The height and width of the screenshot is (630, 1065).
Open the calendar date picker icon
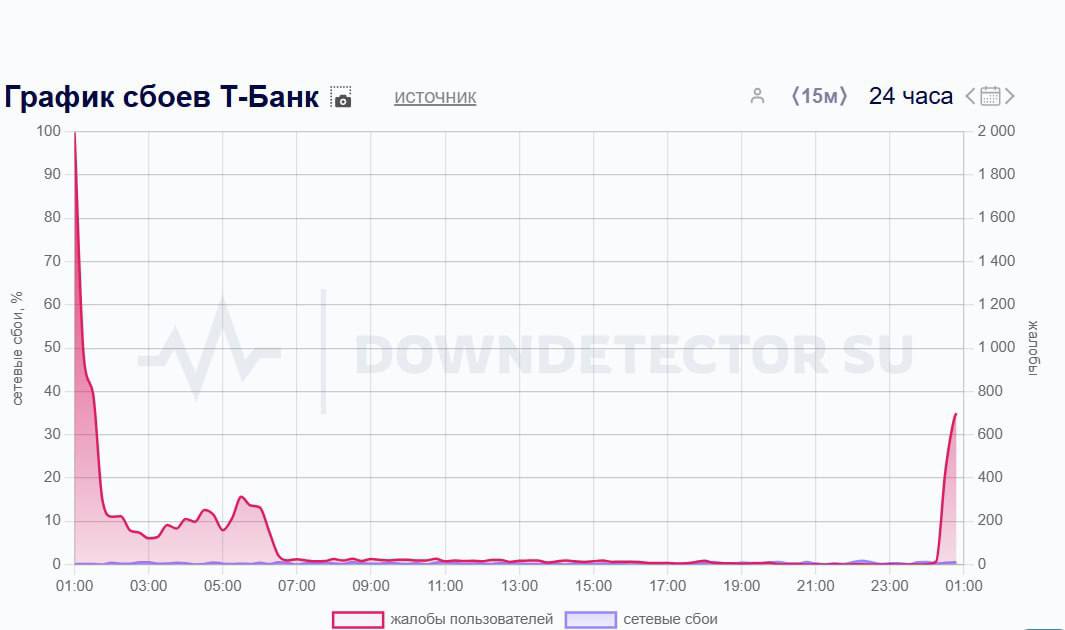pyautogui.click(x=990, y=96)
